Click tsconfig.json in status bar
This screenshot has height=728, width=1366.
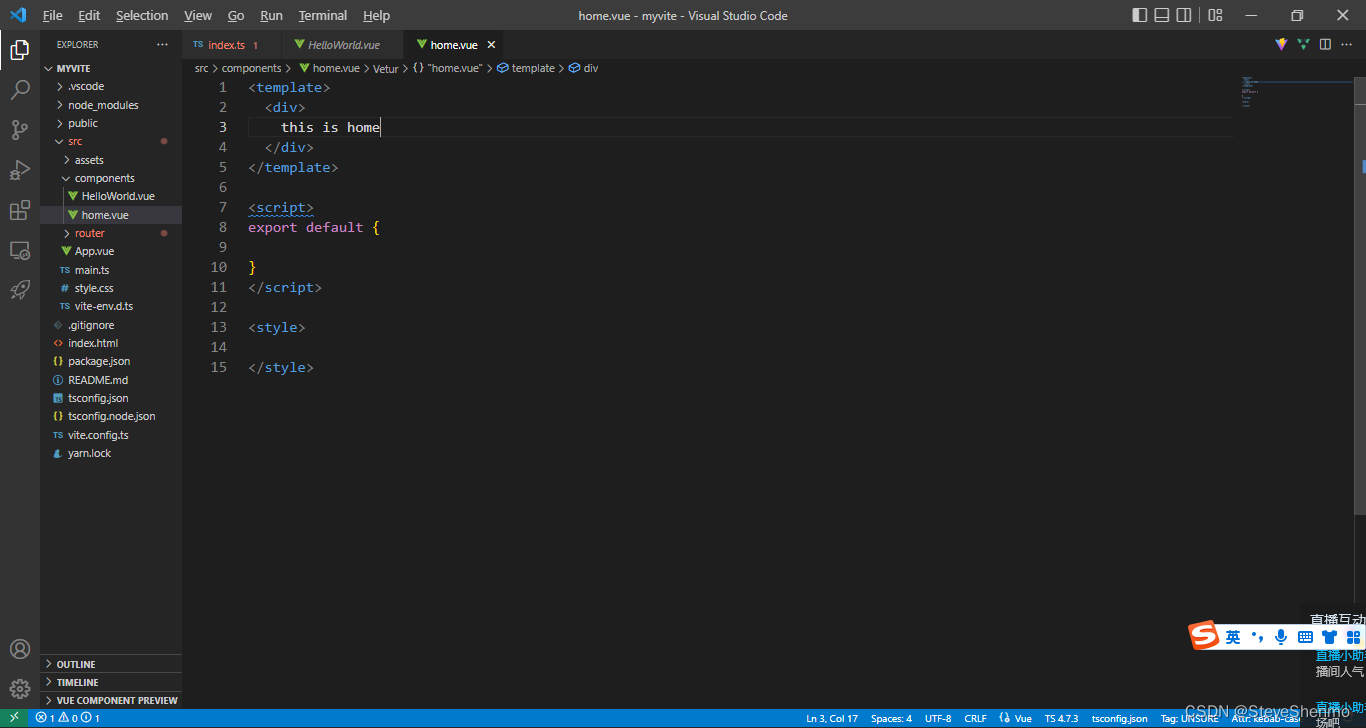click(x=1119, y=718)
